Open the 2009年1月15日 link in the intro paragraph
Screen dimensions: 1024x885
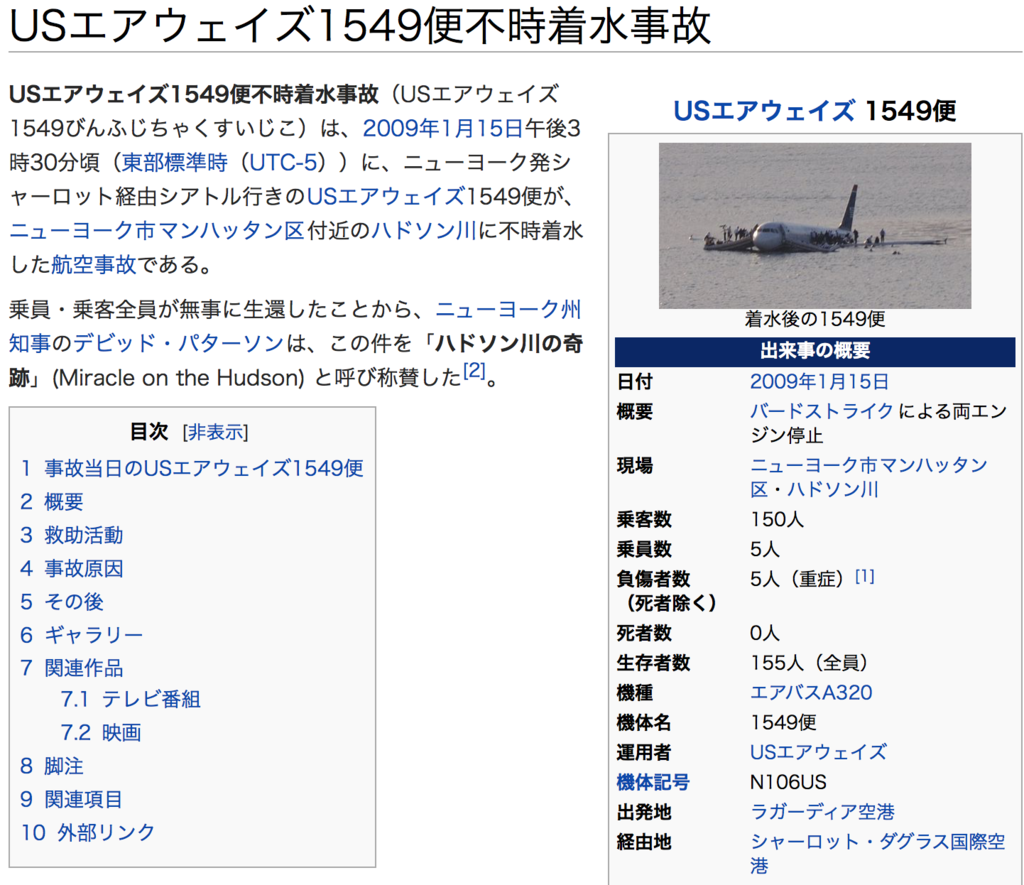443,128
